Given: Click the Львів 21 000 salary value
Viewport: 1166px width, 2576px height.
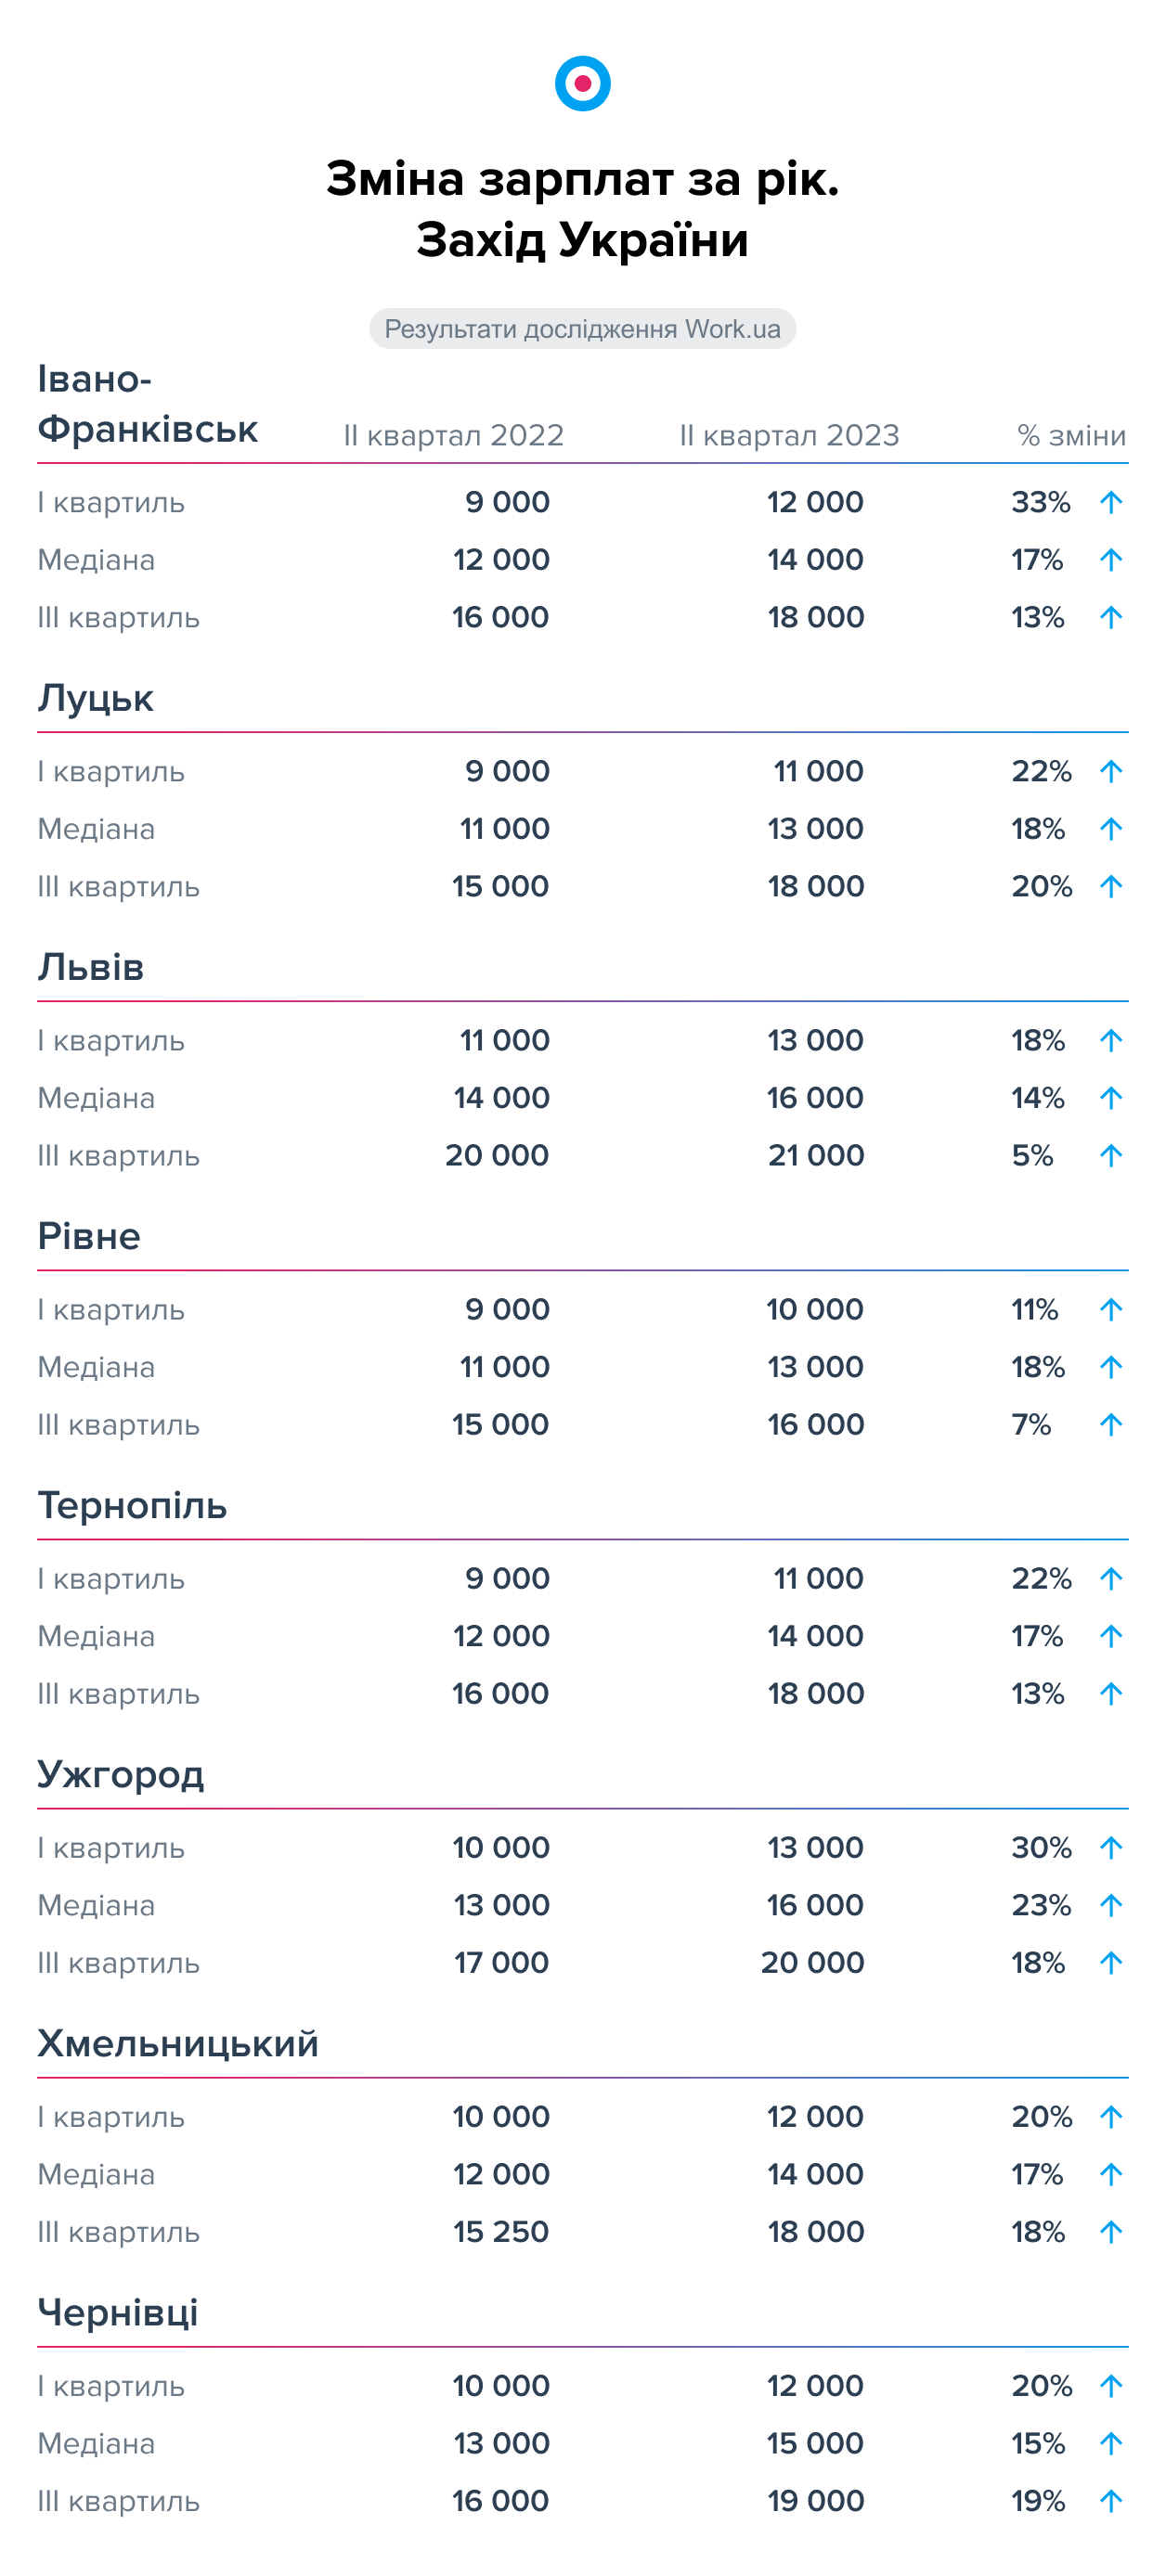Looking at the screenshot, I should [816, 1156].
